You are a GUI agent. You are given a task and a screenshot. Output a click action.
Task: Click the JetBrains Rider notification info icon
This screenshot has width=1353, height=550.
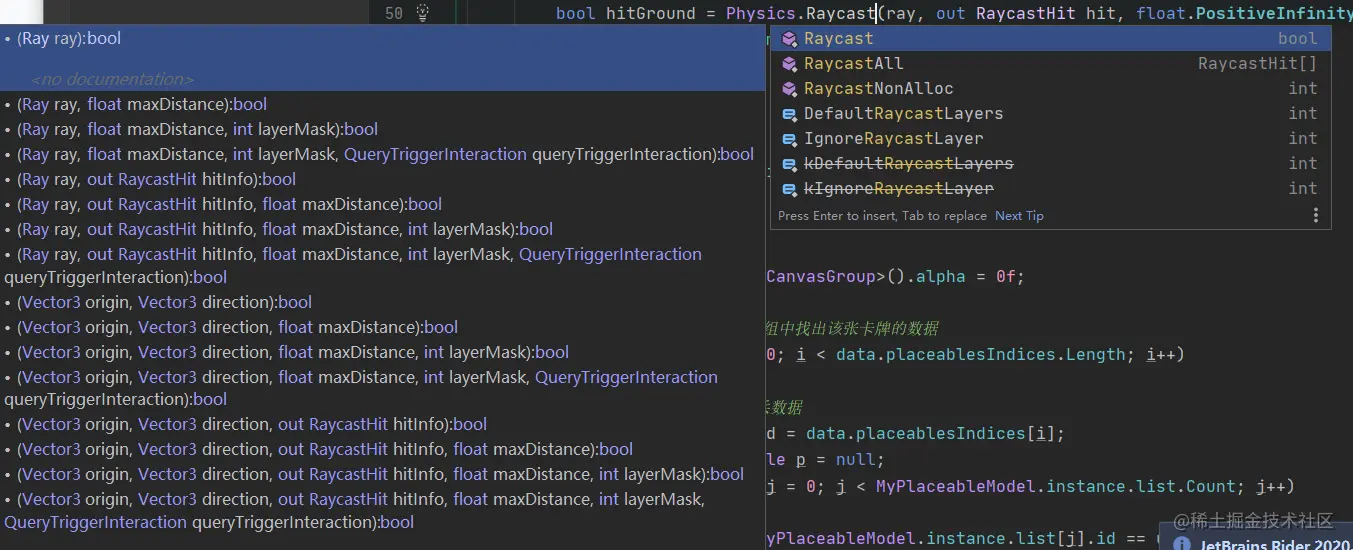[x=1182, y=544]
